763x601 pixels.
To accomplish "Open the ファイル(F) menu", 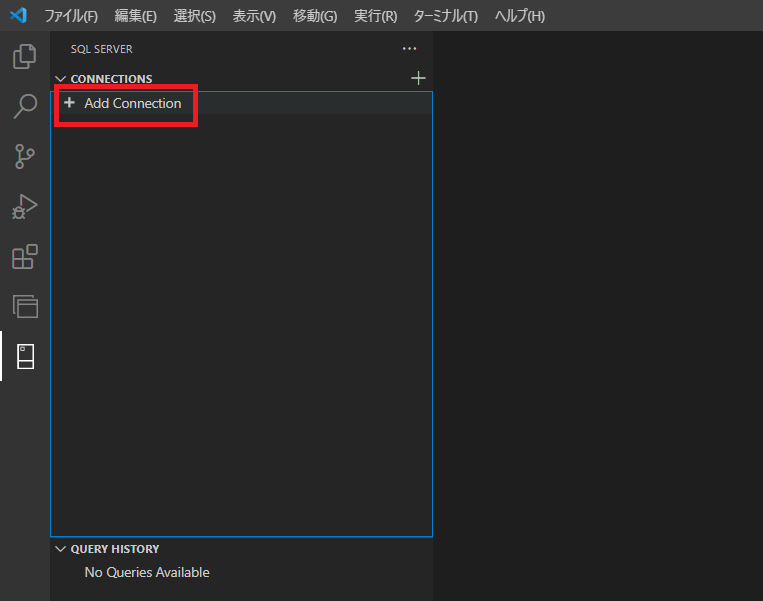I will pos(71,16).
